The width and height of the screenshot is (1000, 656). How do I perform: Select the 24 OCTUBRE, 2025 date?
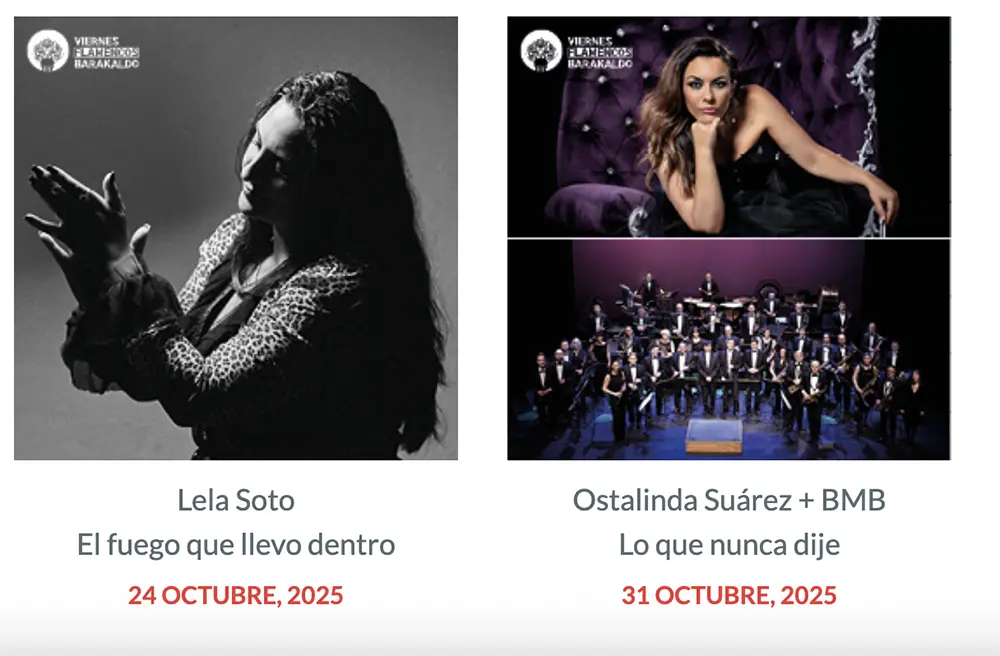236,595
